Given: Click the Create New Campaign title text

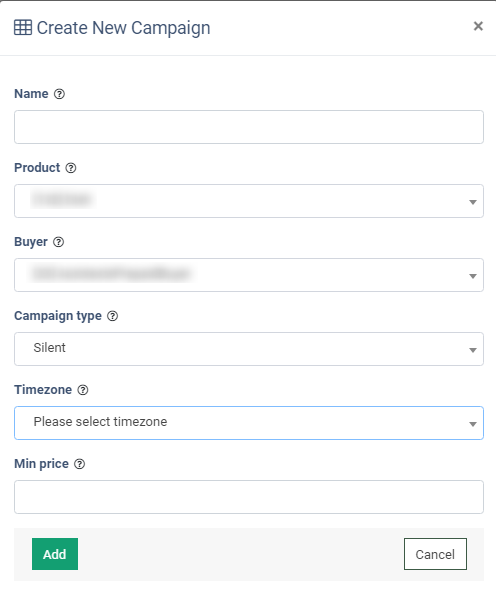Looking at the screenshot, I should [124, 28].
